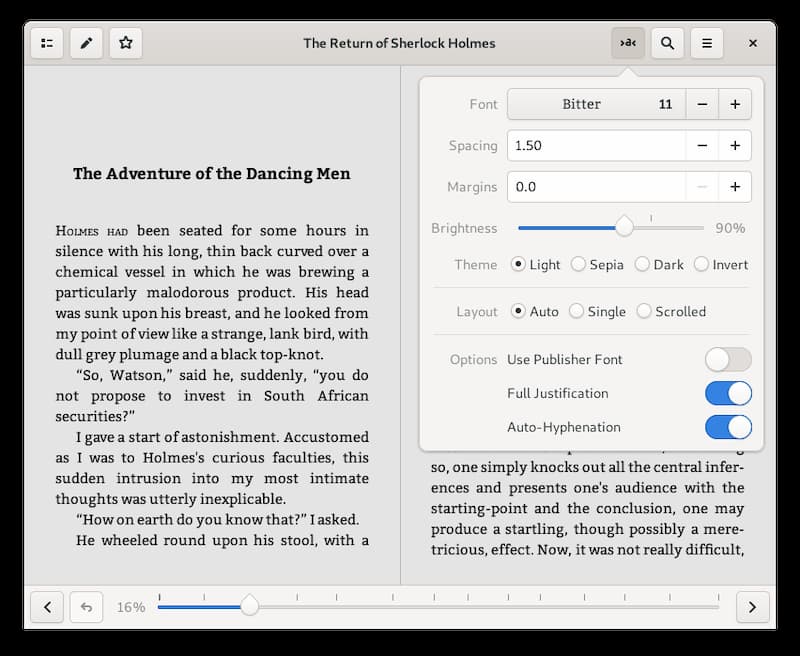
Task: Turn off Full Justification switch
Action: tap(728, 393)
